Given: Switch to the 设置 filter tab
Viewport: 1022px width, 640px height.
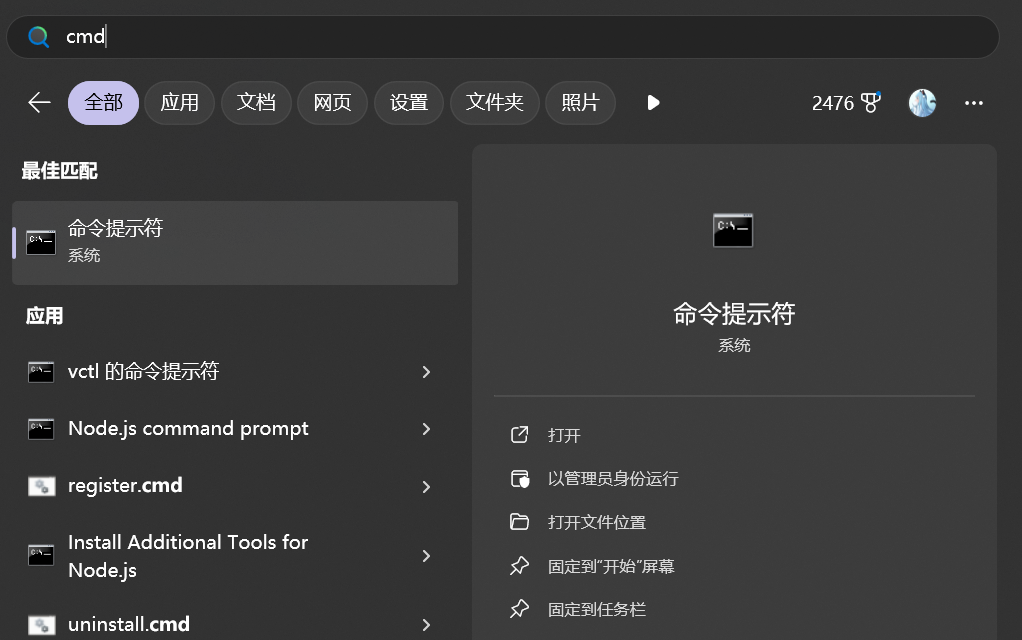Looking at the screenshot, I should pyautogui.click(x=409, y=103).
